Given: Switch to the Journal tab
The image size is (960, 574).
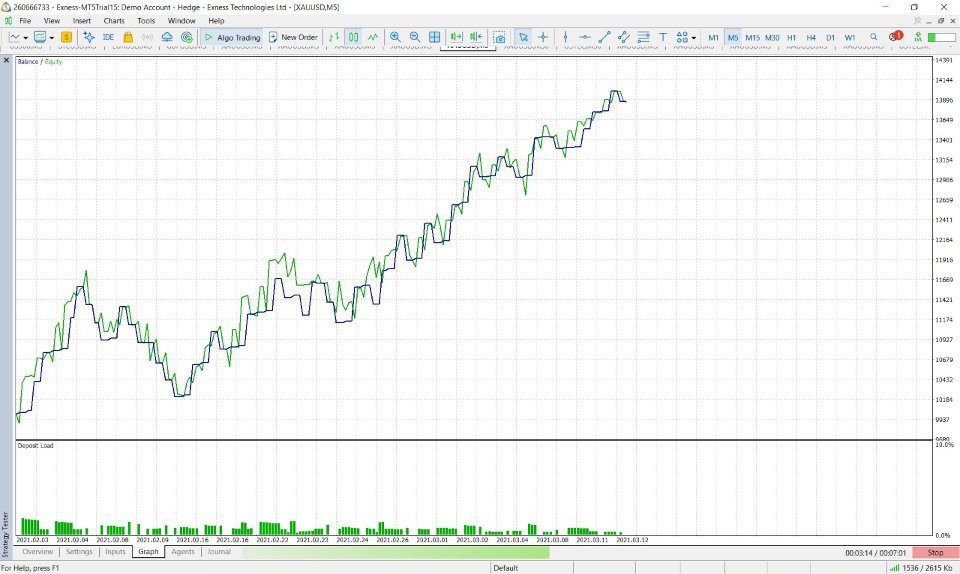Looking at the screenshot, I should tap(219, 552).
